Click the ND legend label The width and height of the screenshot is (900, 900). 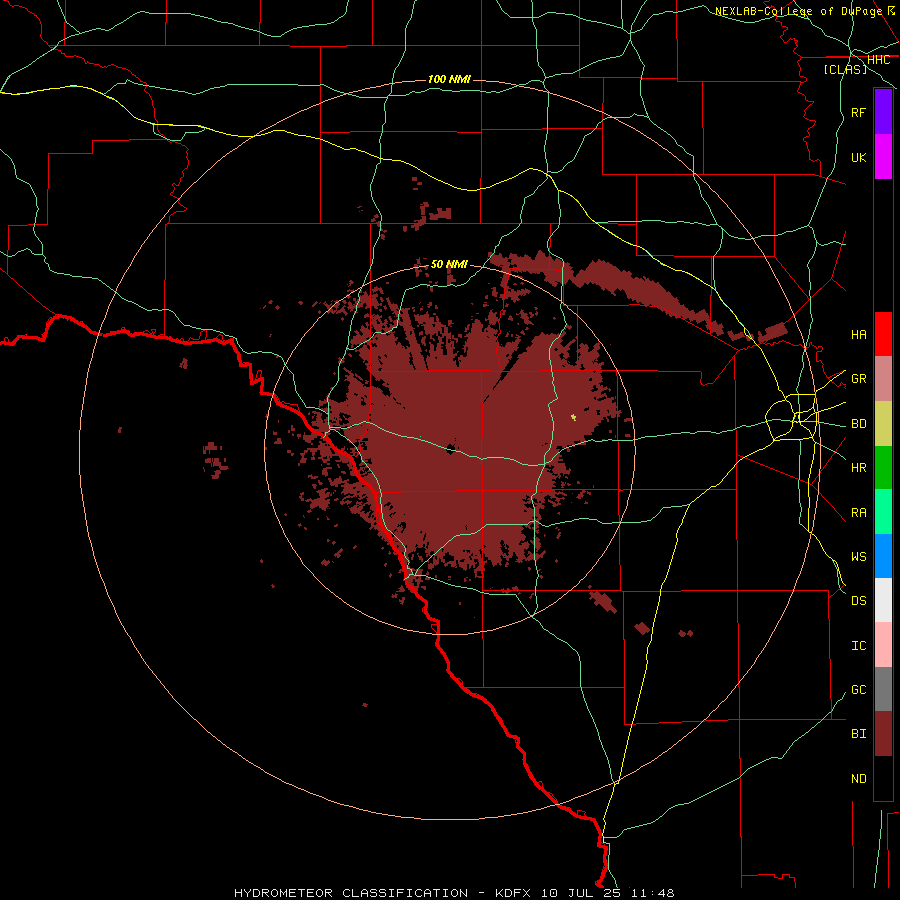click(x=858, y=779)
